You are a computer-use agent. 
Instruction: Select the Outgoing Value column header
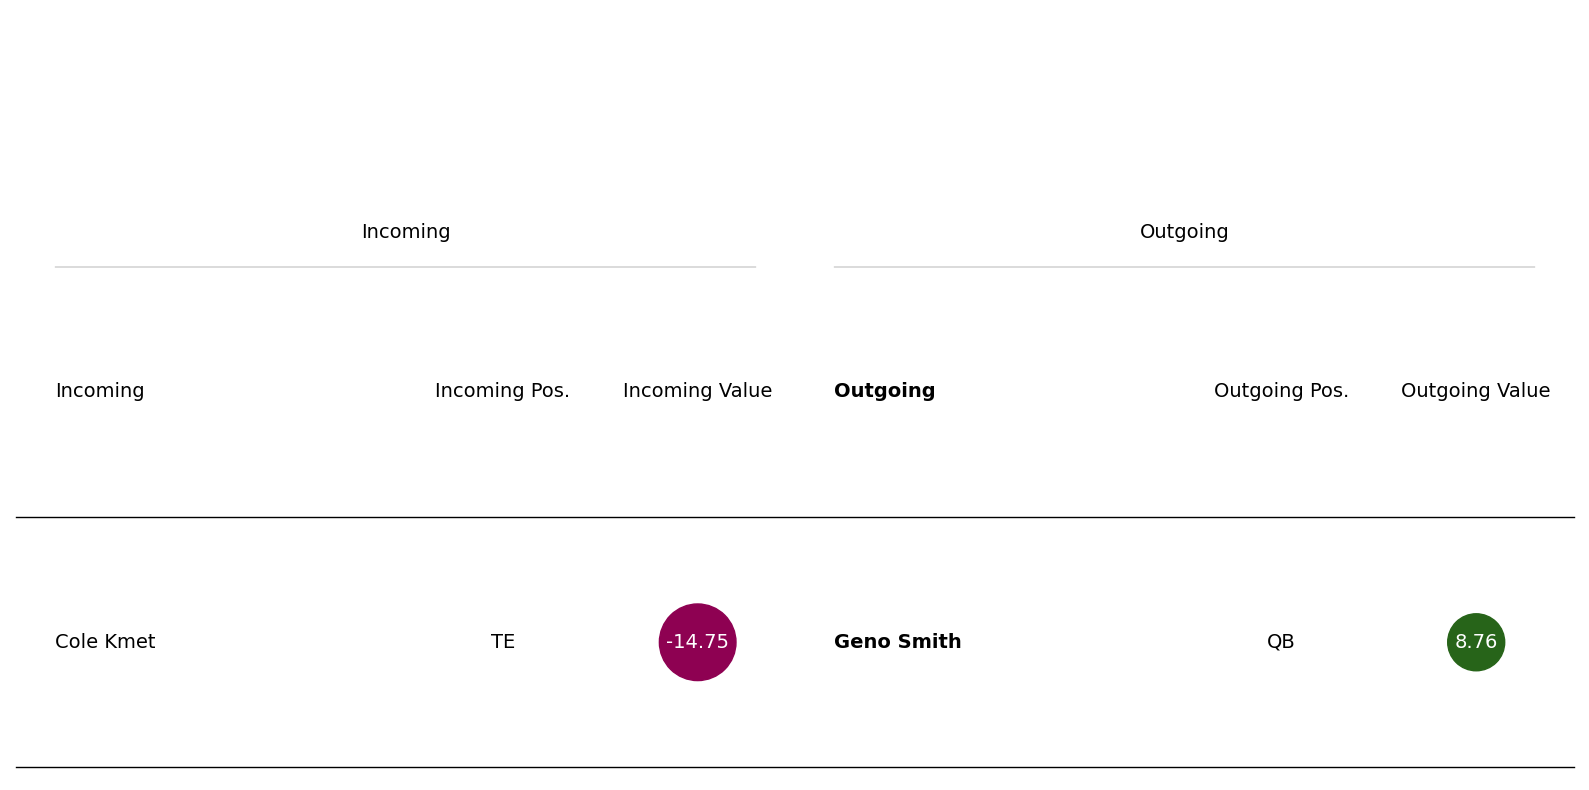pyautogui.click(x=1476, y=391)
